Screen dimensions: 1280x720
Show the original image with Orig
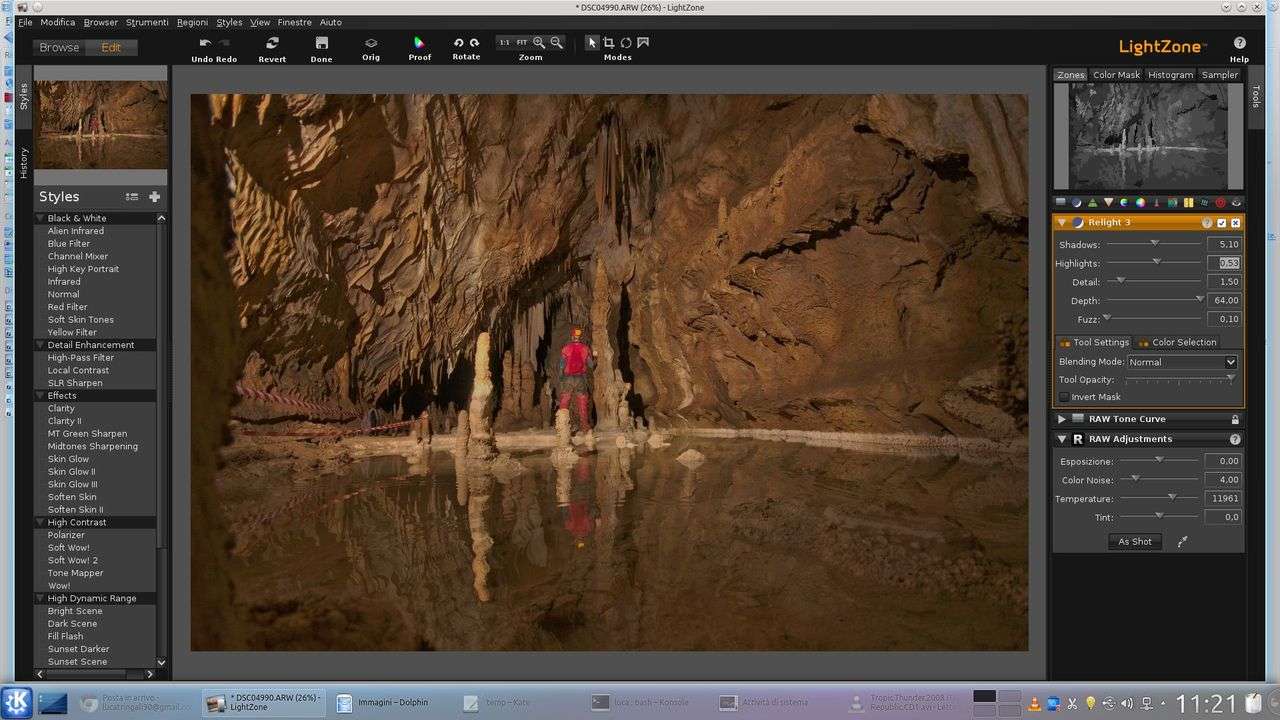click(x=371, y=43)
